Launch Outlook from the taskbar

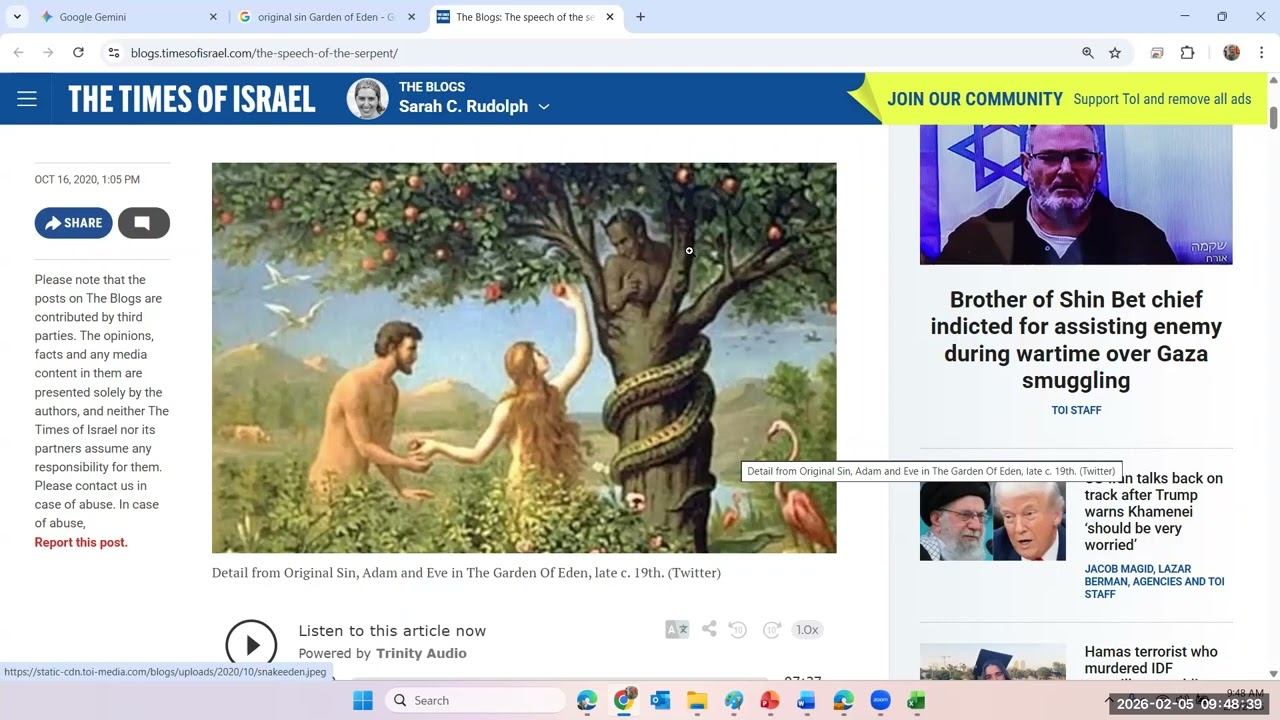tap(660, 700)
